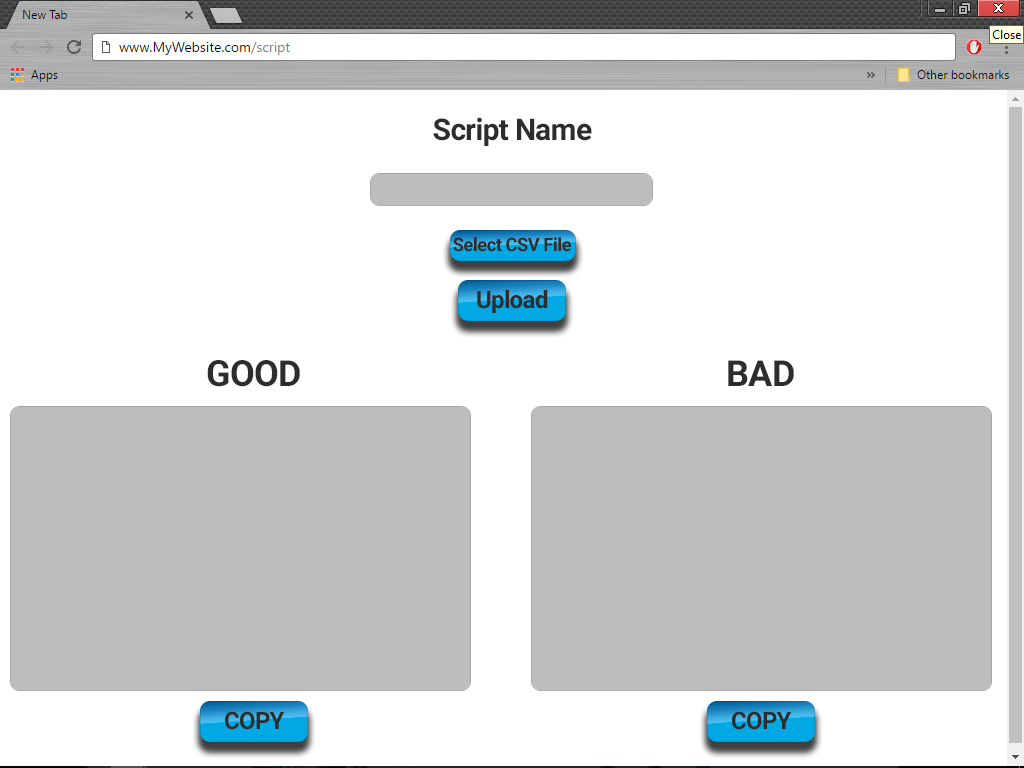Screen dimensions: 1024x768
Task: Close the browser window
Action: 999,8
